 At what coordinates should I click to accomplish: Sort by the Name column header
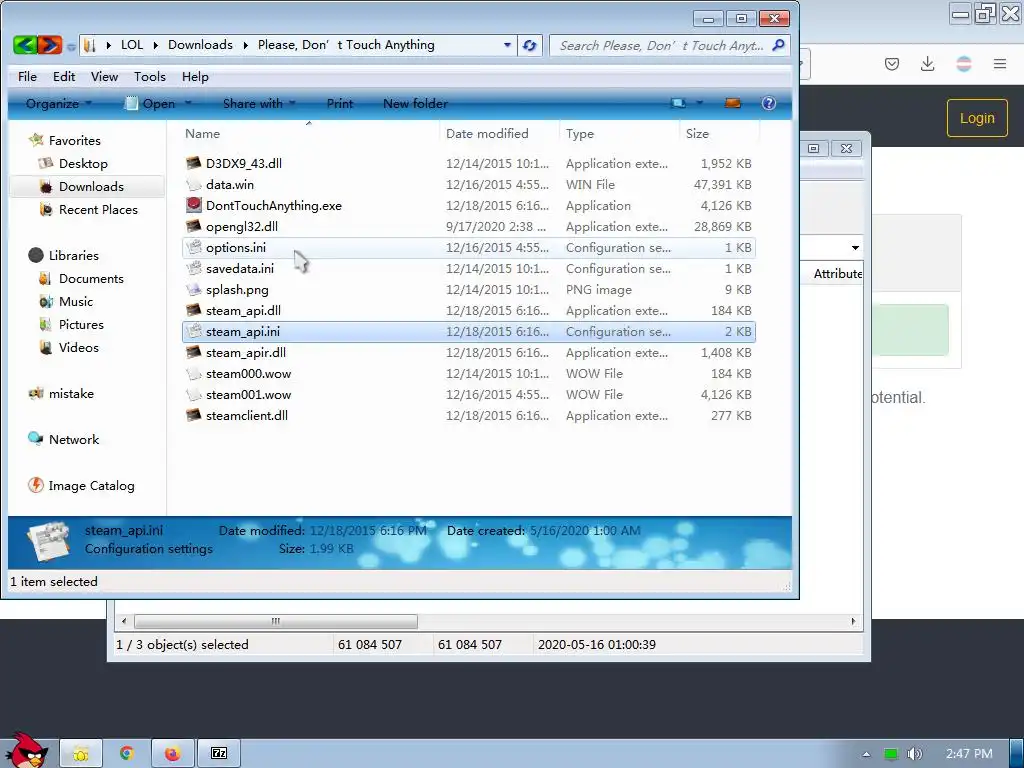[308, 133]
